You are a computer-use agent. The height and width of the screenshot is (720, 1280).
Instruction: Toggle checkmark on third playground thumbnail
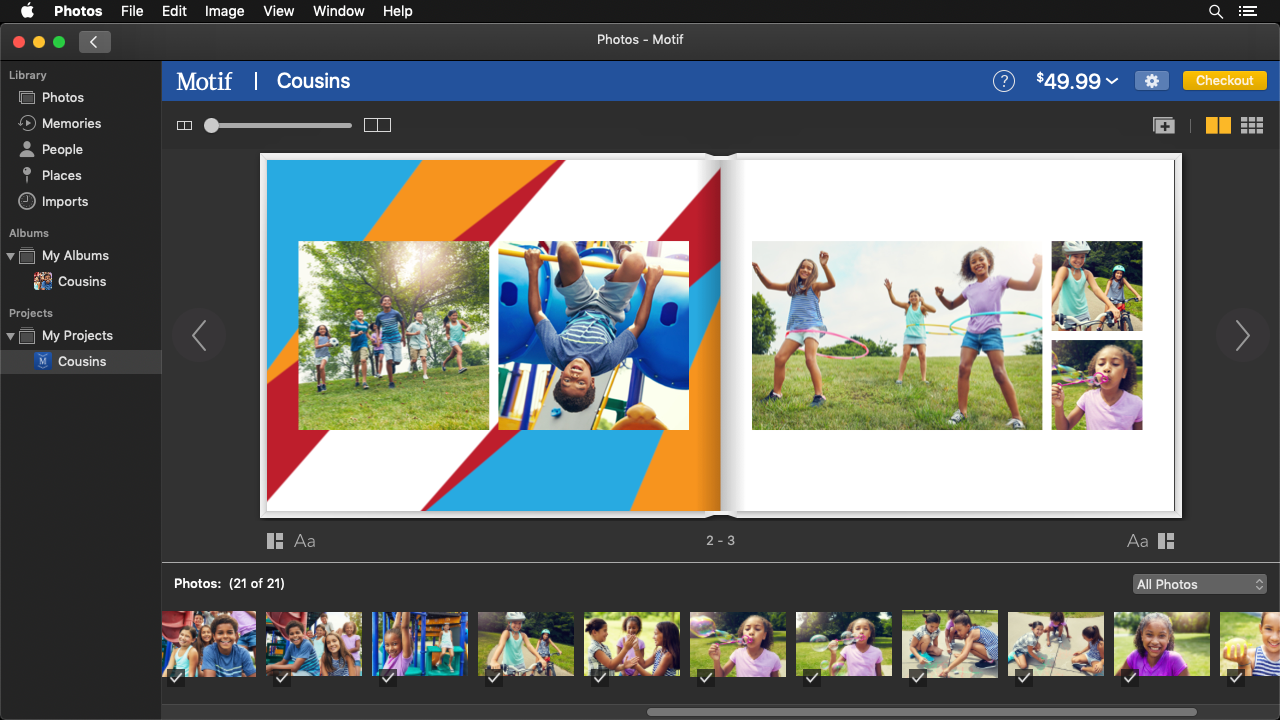tap(388, 678)
